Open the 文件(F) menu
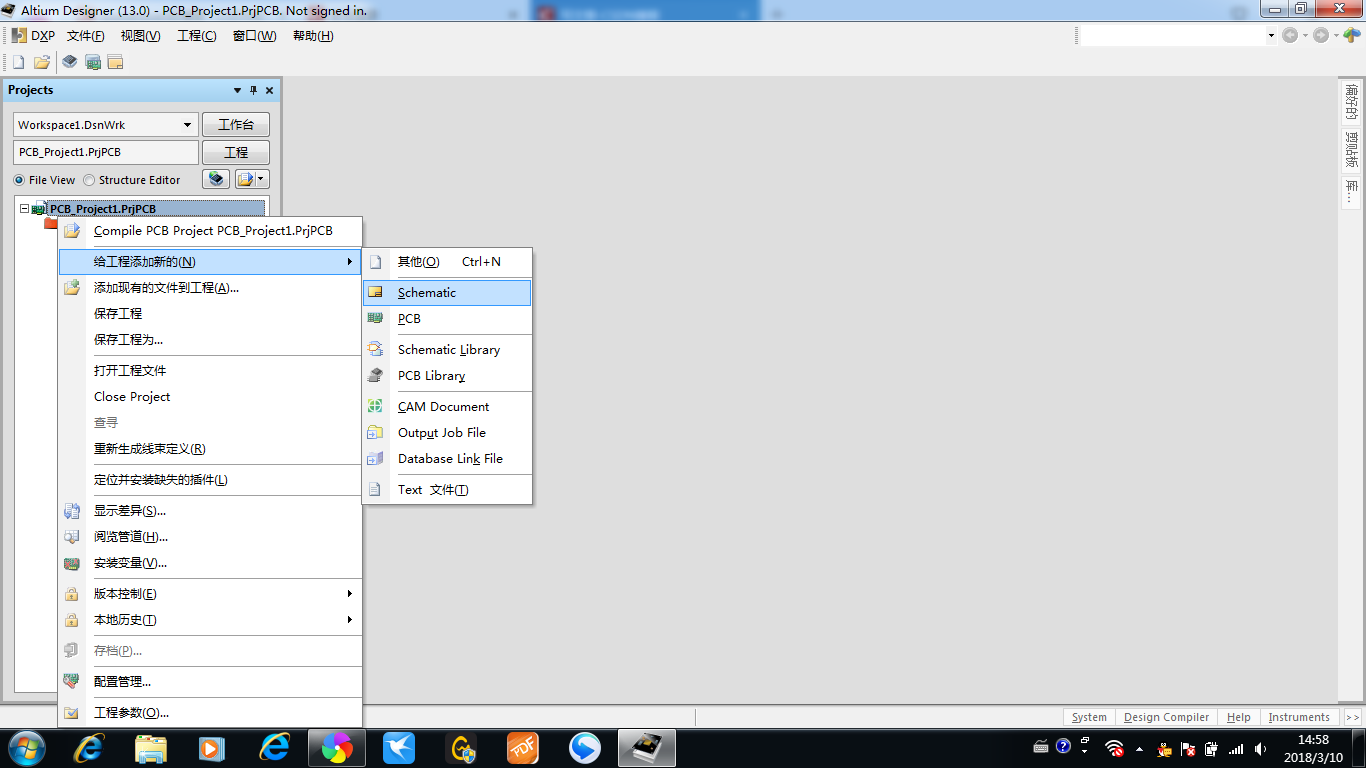 (x=86, y=36)
